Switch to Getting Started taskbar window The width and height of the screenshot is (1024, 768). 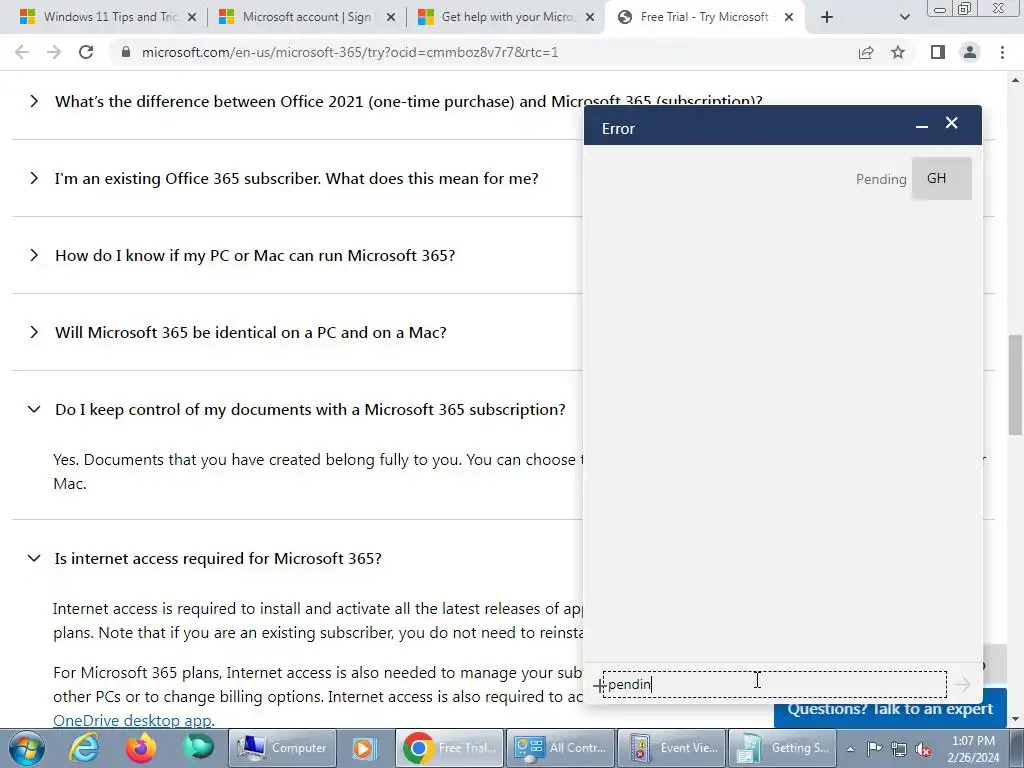pyautogui.click(x=782, y=748)
